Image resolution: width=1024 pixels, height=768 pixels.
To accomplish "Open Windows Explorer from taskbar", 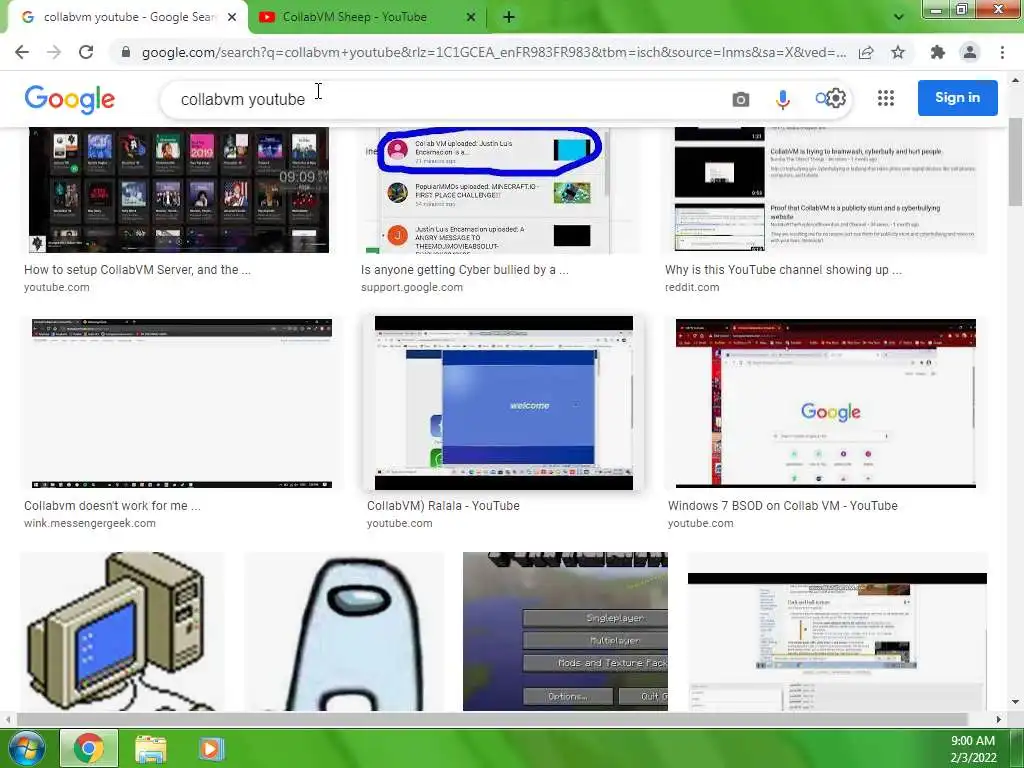I will [150, 748].
